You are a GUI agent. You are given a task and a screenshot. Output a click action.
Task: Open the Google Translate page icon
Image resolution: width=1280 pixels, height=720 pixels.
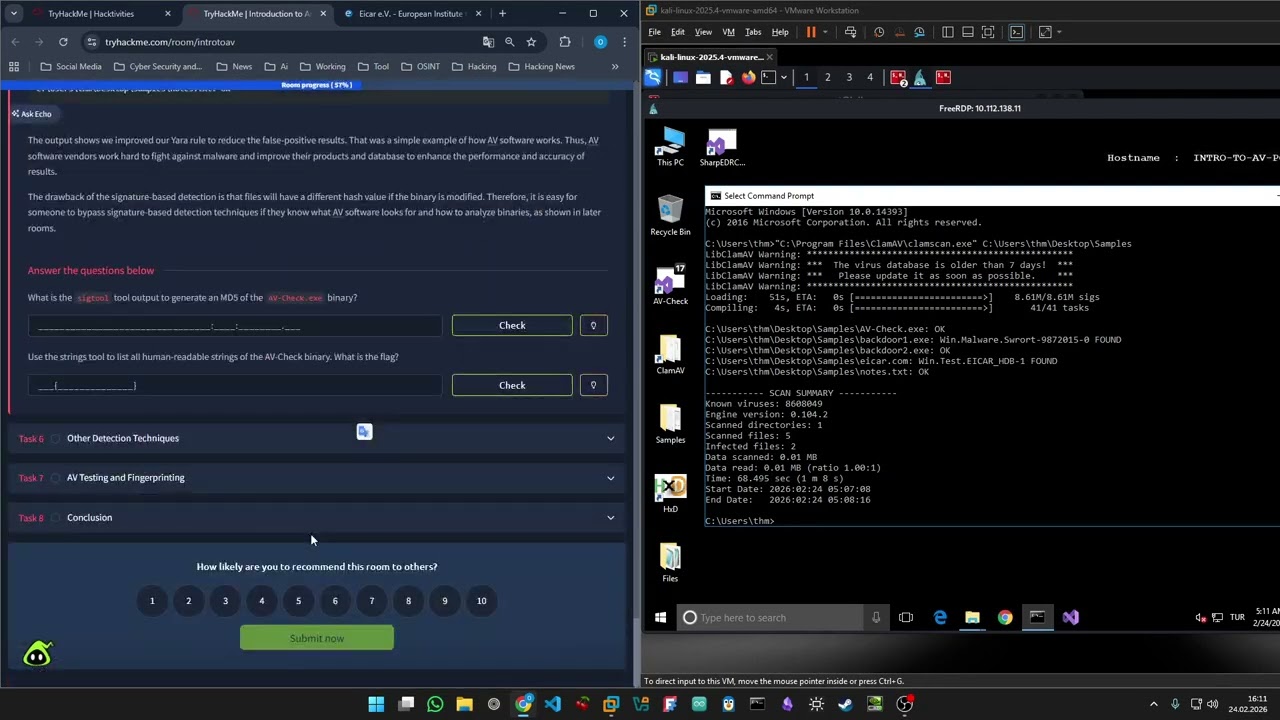(488, 42)
